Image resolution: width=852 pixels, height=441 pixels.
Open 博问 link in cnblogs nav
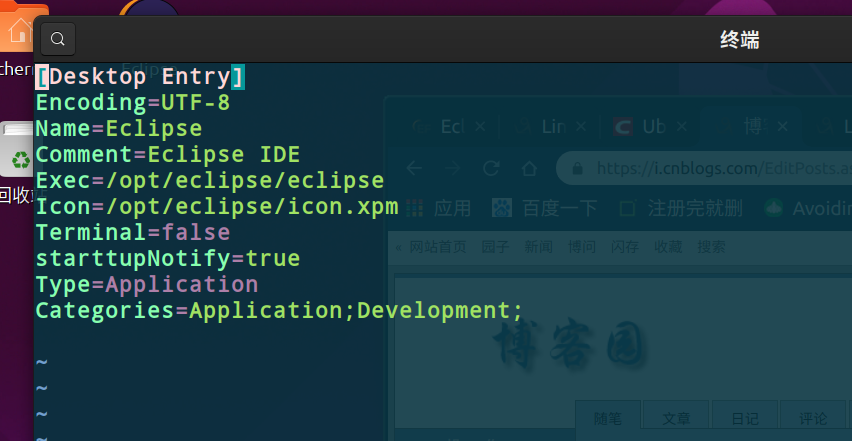coord(581,248)
